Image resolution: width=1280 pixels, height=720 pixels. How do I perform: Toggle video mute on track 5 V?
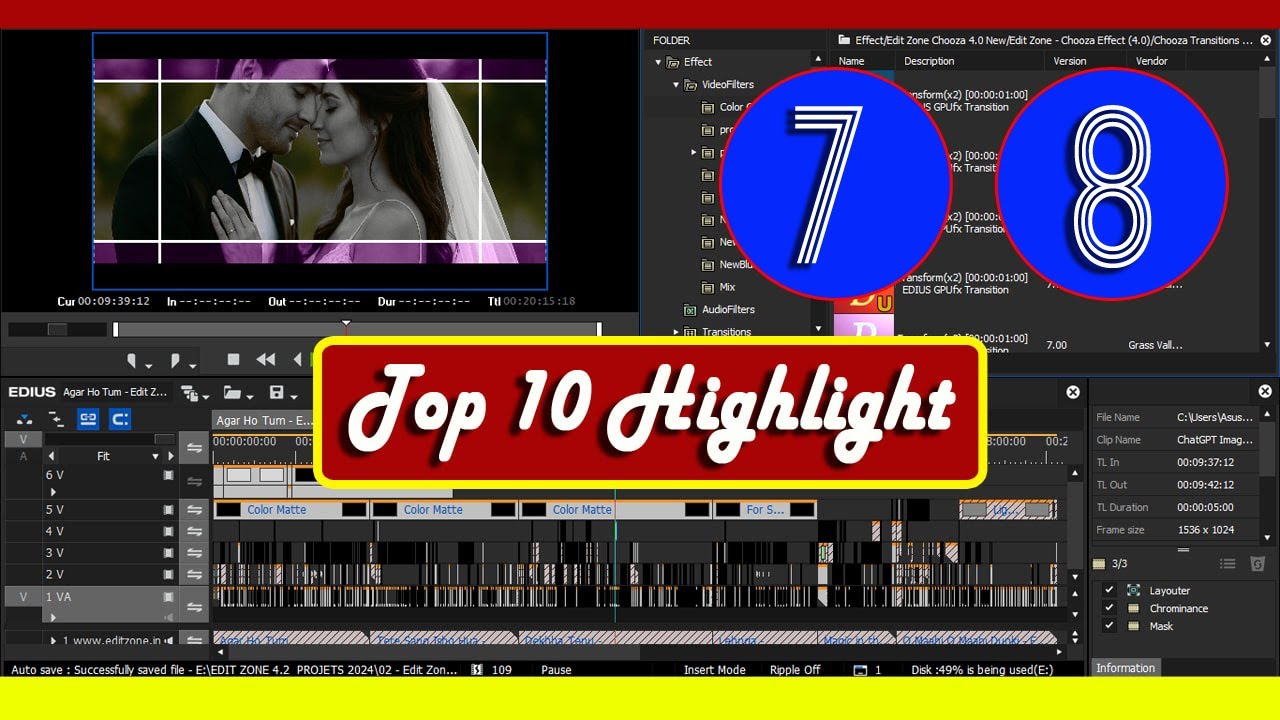168,510
